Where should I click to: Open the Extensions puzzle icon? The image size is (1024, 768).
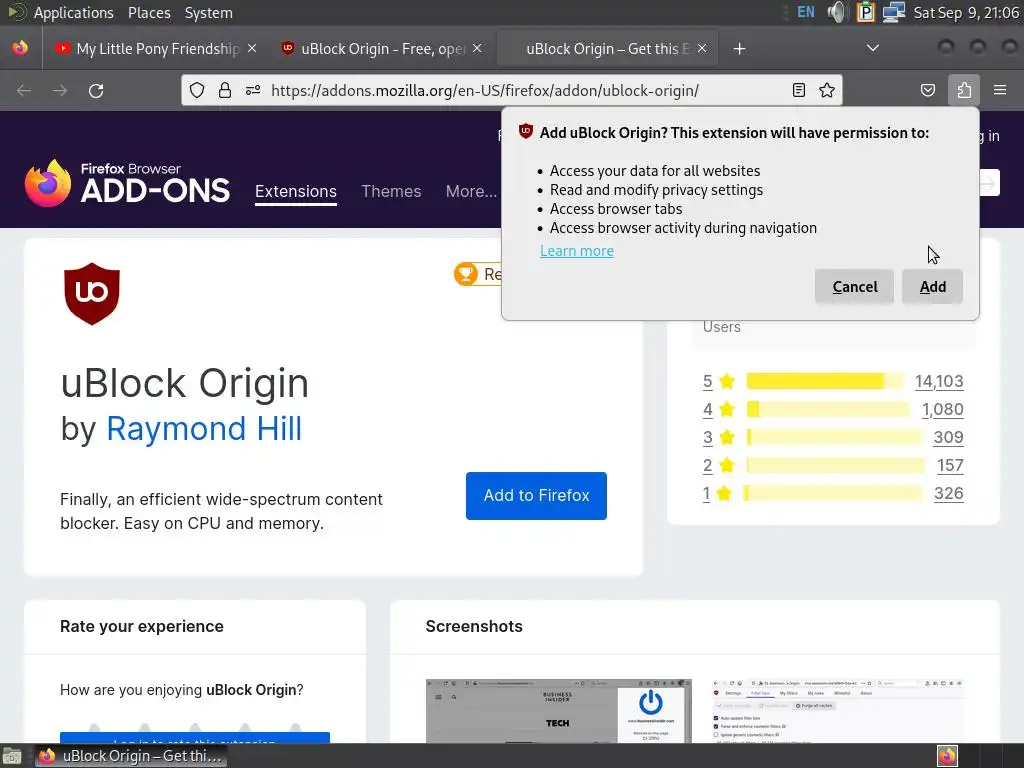(x=964, y=90)
